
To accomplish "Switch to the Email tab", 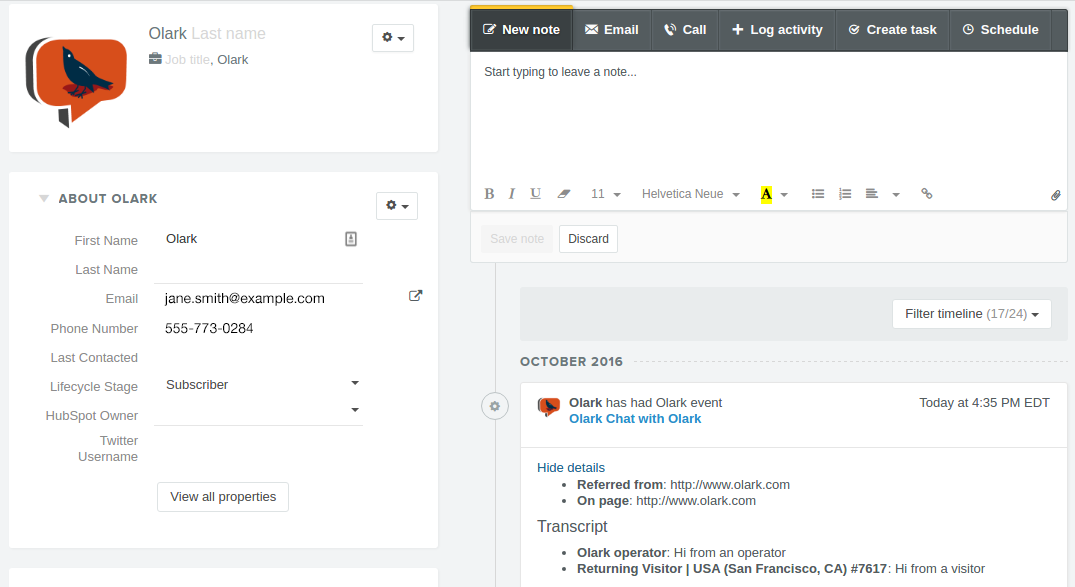I will click(x=611, y=29).
